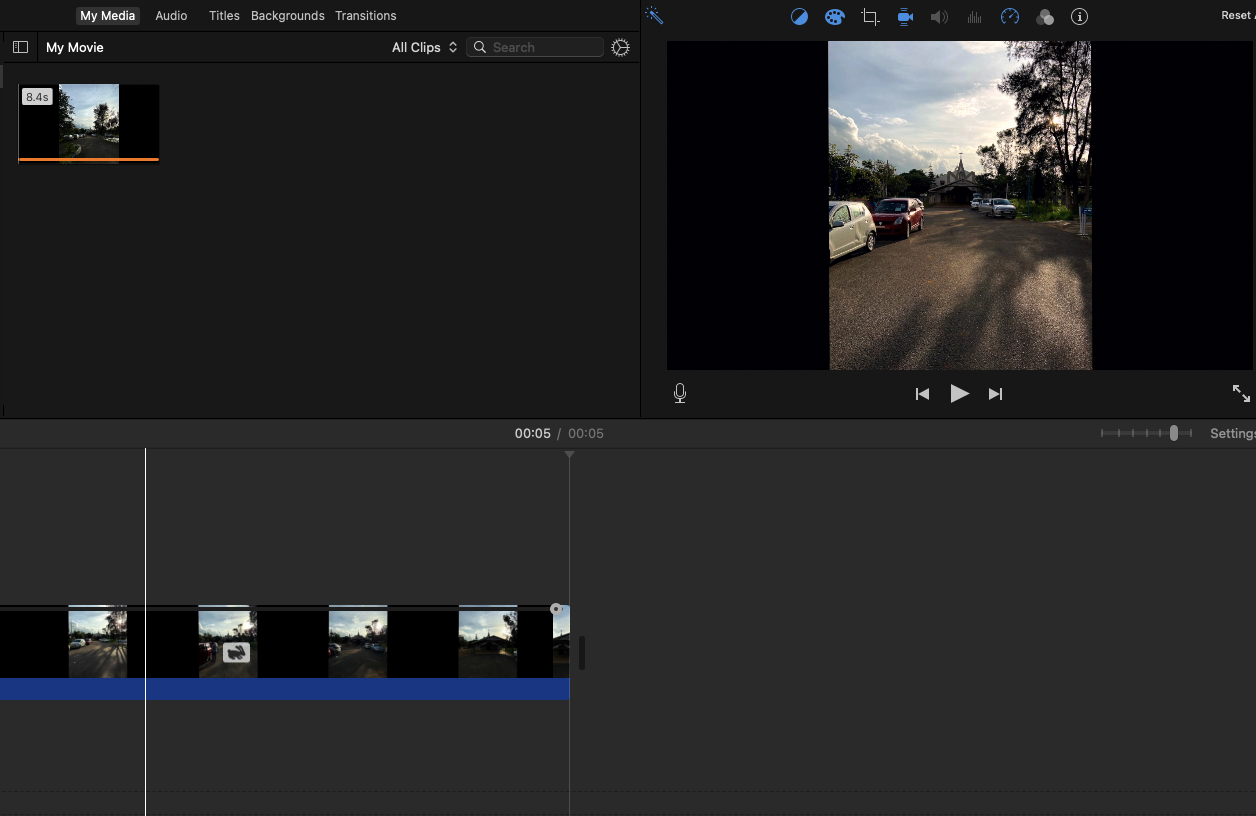The height and width of the screenshot is (816, 1256).
Task: Toggle the libraries sidebar visibility
Action: (20, 47)
